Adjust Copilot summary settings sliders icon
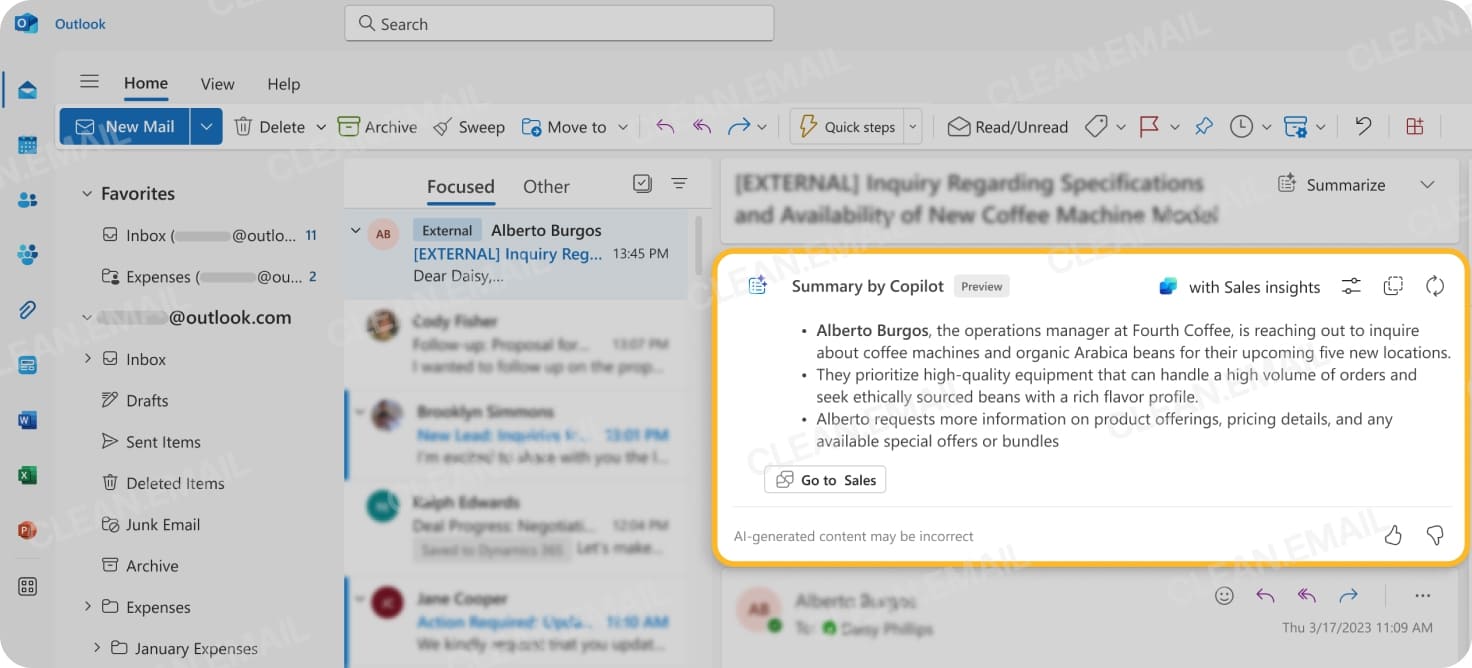Screen dimensions: 1472x668 (x=1351, y=287)
